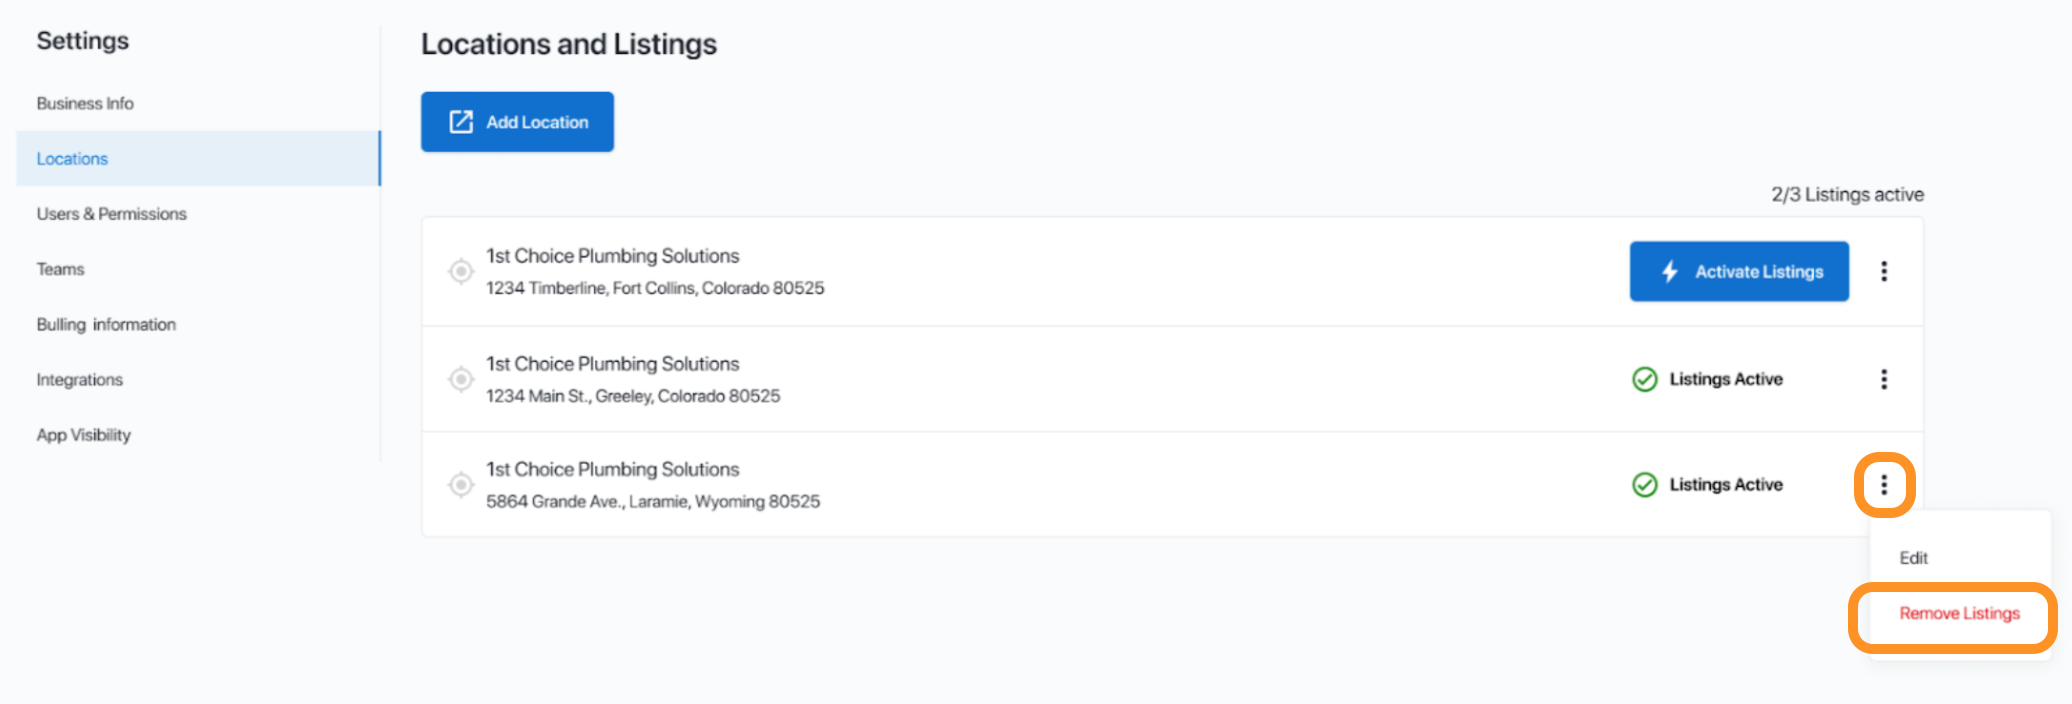2072x704 pixels.
Task: Click business name in Laramie row
Action: click(613, 469)
